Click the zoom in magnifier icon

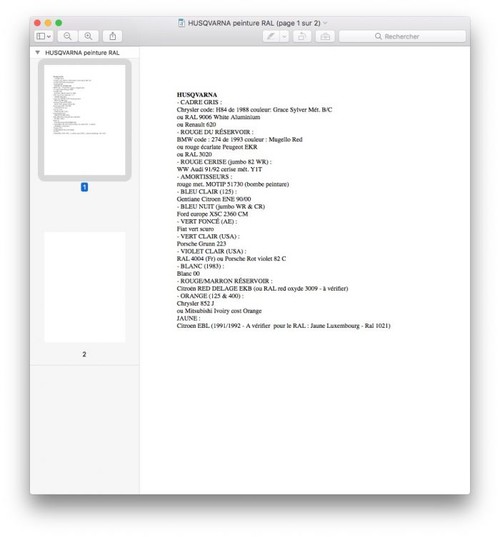(88, 36)
